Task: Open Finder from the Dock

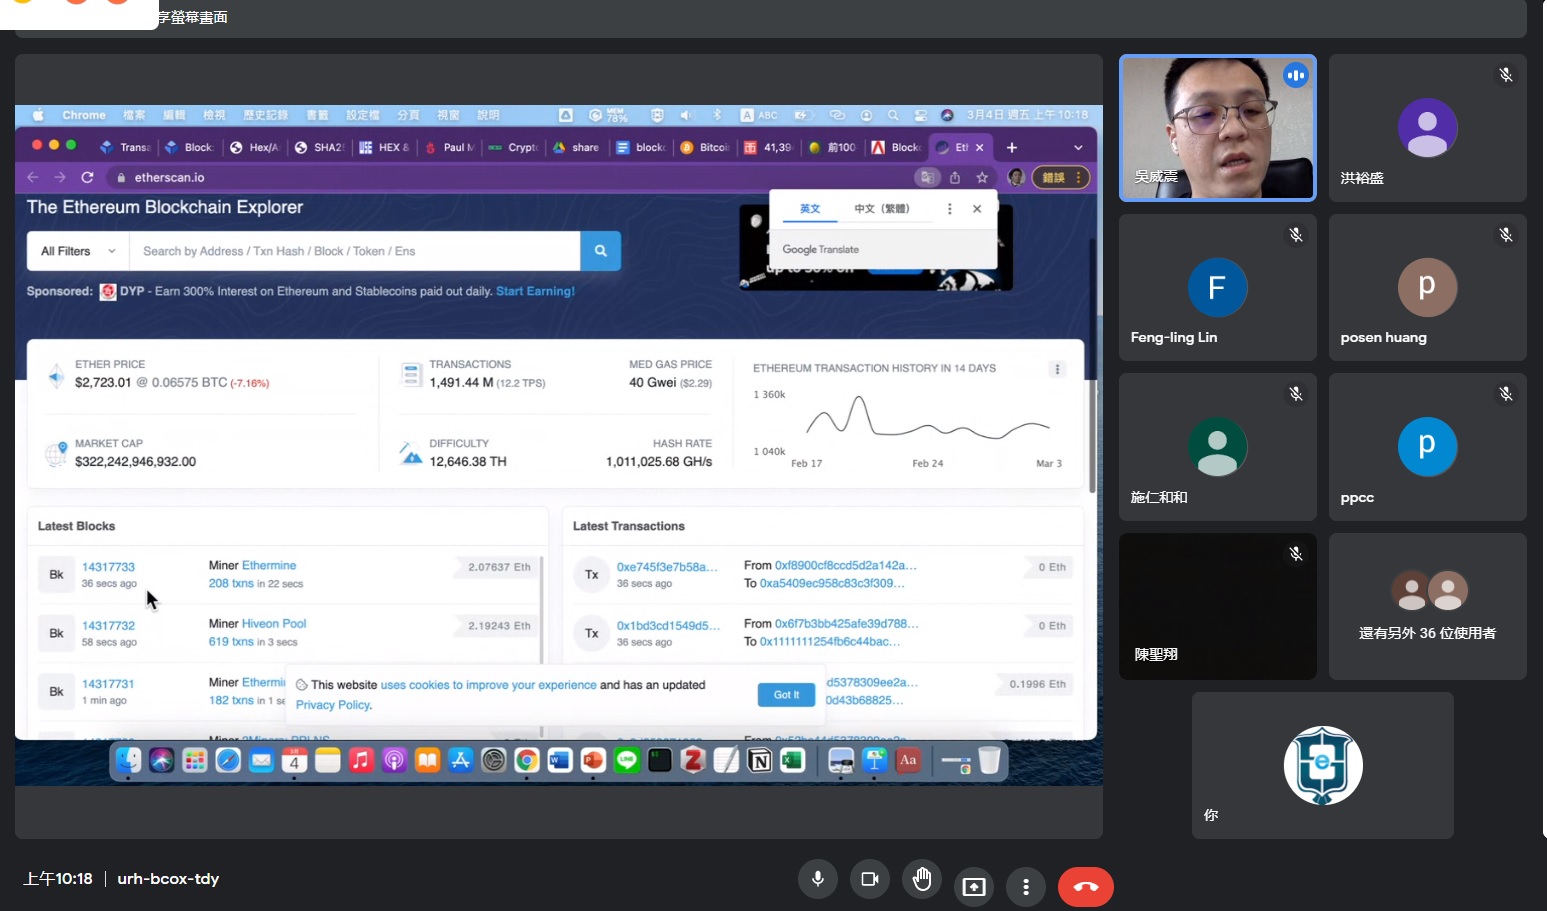Action: pyautogui.click(x=128, y=761)
